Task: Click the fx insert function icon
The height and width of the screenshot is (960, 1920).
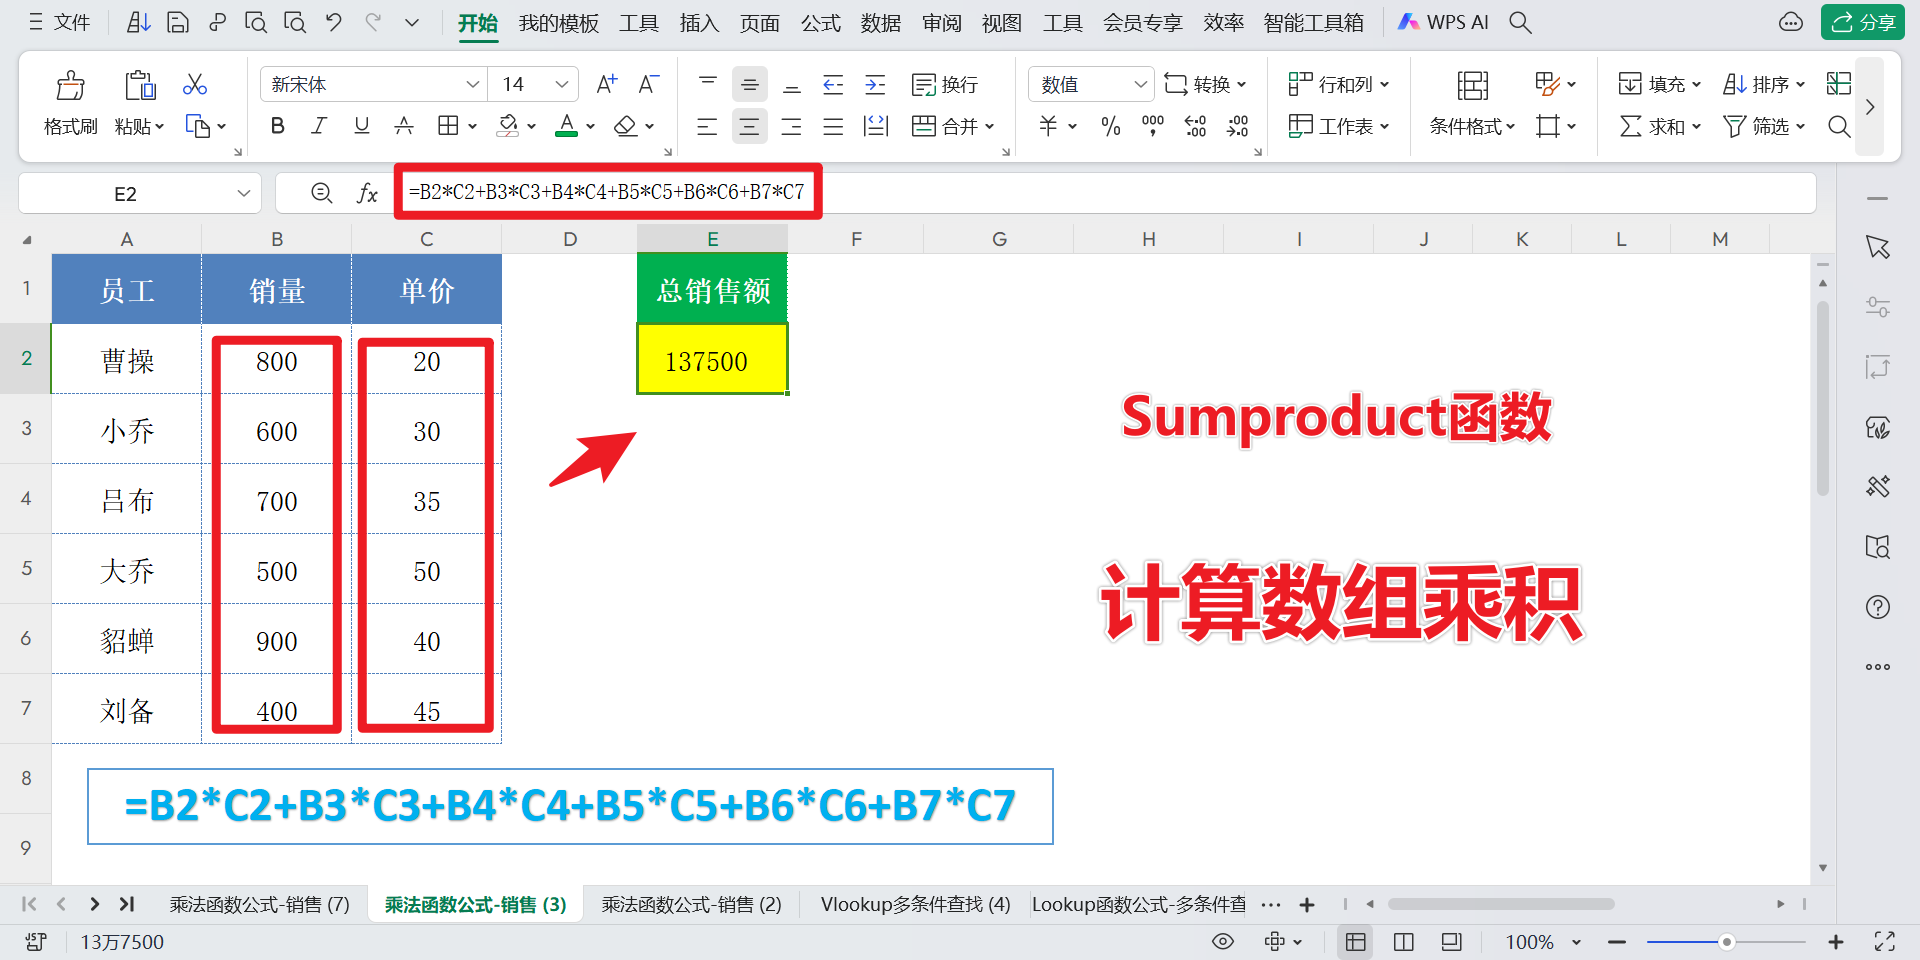Action: (367, 193)
